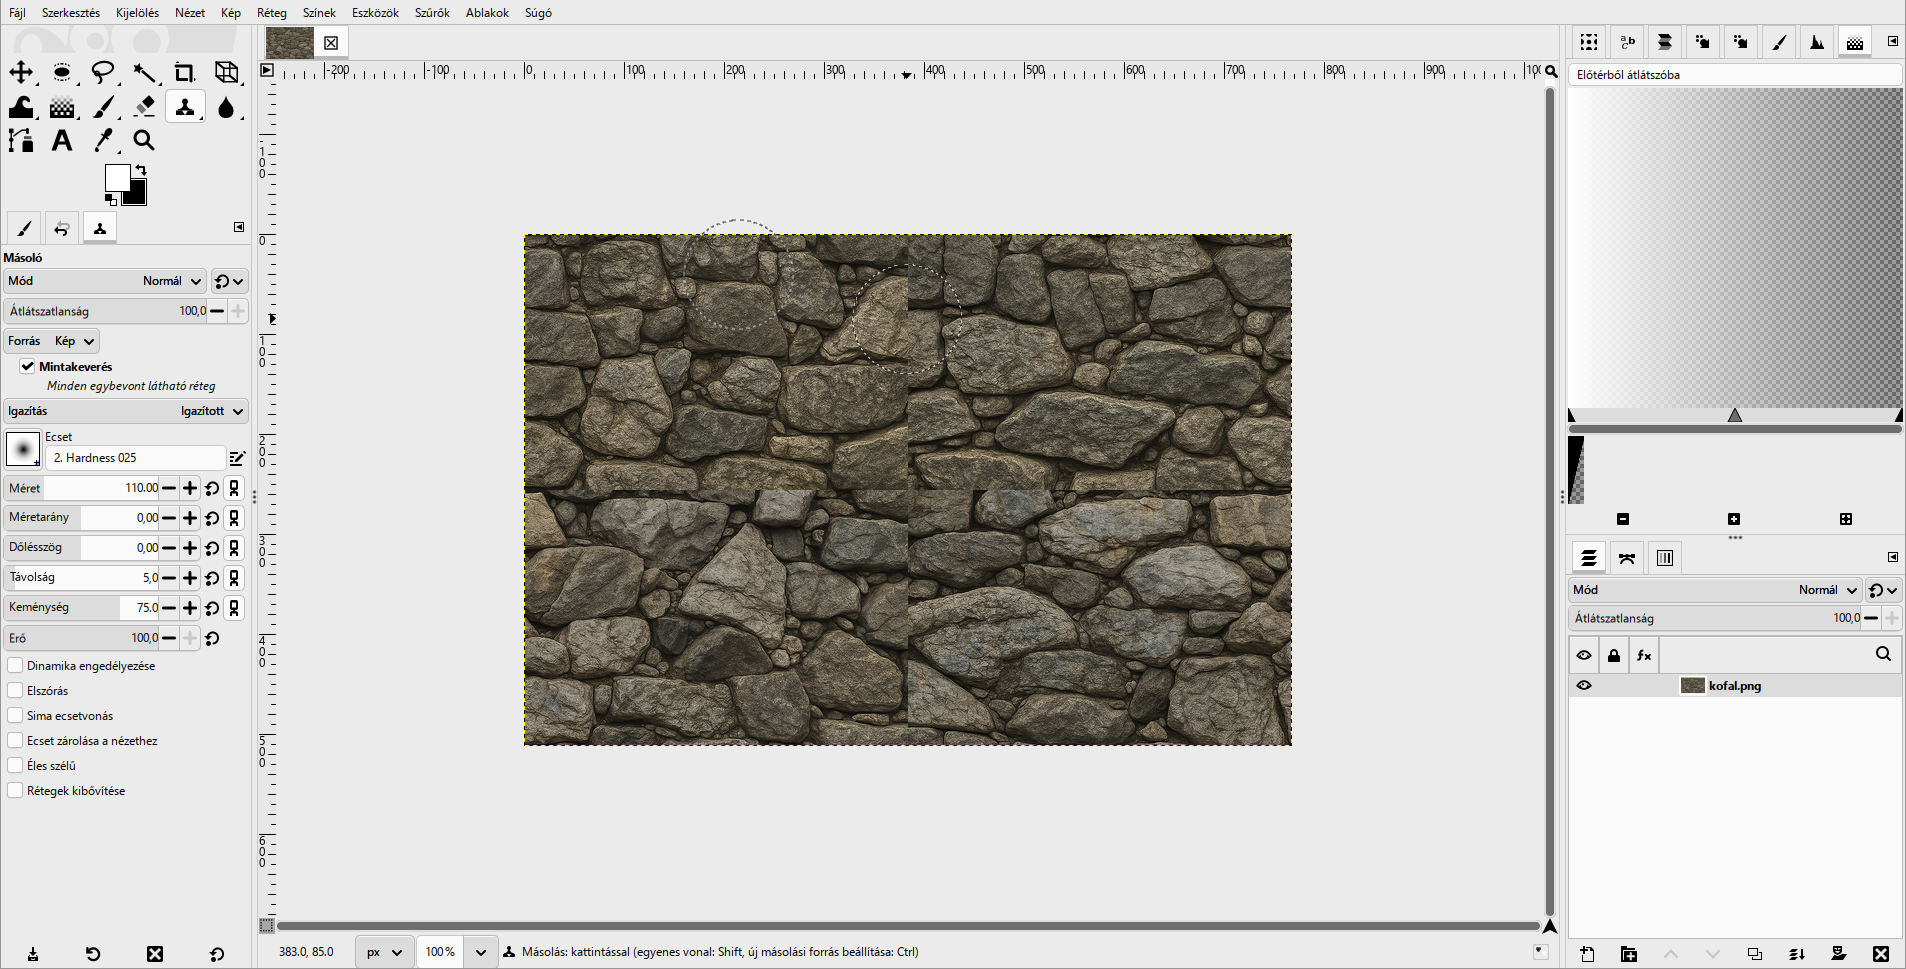Increase the Méret brush size

click(190, 488)
